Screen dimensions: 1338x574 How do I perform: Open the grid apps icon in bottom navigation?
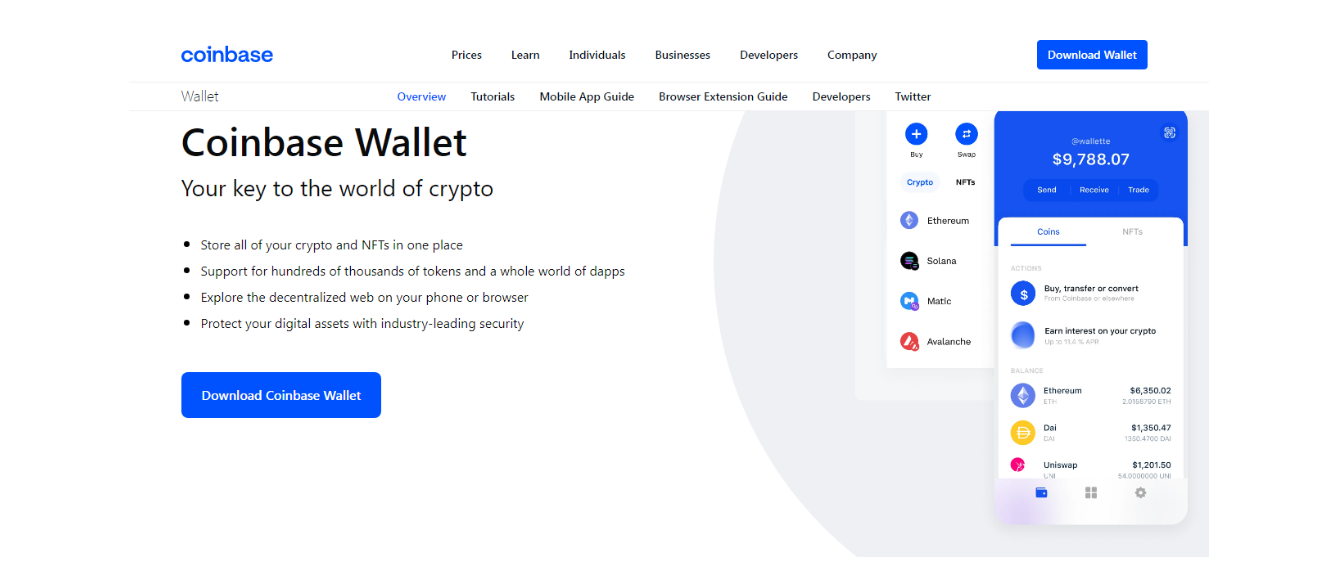click(x=1091, y=493)
